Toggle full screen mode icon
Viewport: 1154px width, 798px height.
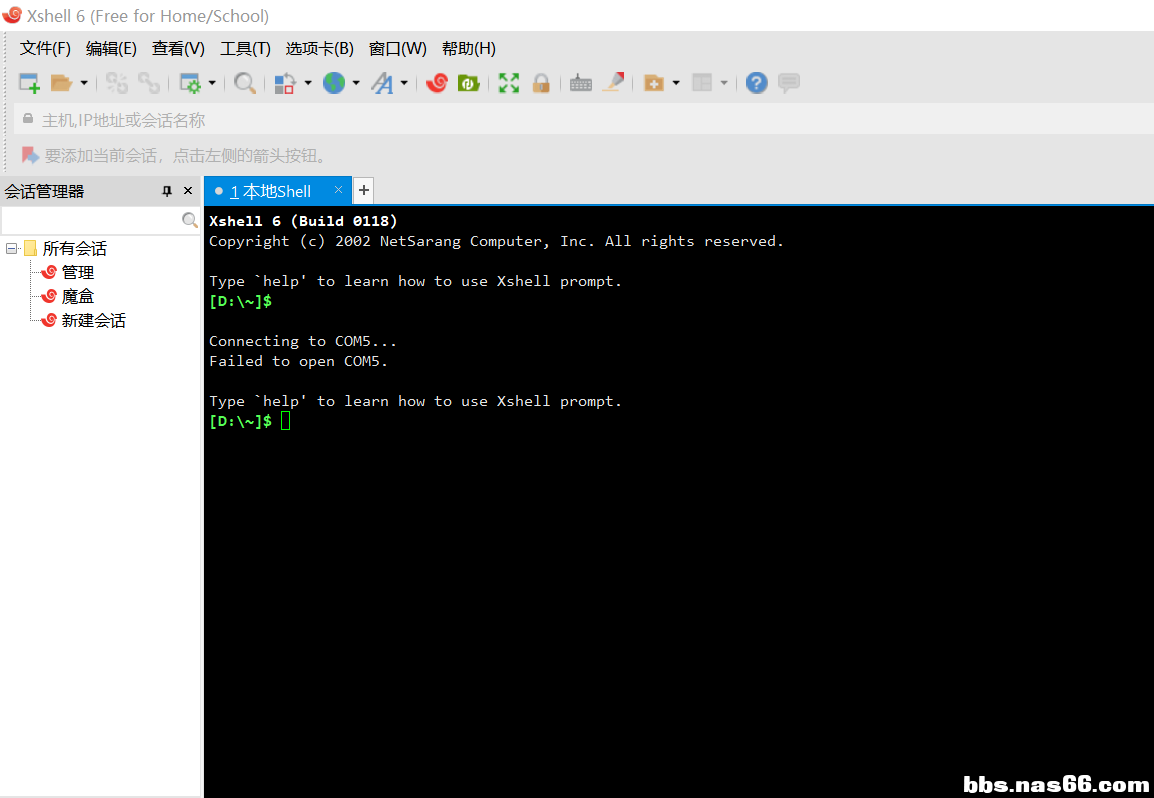click(509, 83)
